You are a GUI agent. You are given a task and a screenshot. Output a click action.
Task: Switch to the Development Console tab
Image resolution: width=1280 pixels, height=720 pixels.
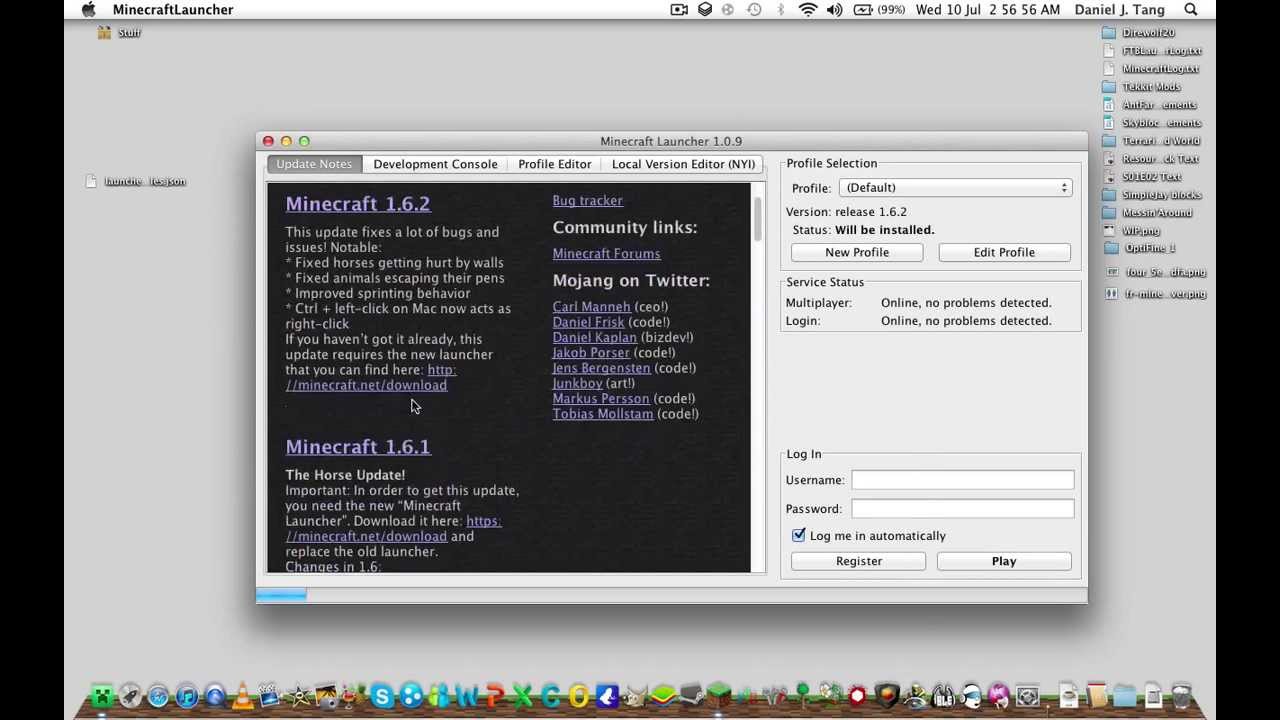[435, 164]
